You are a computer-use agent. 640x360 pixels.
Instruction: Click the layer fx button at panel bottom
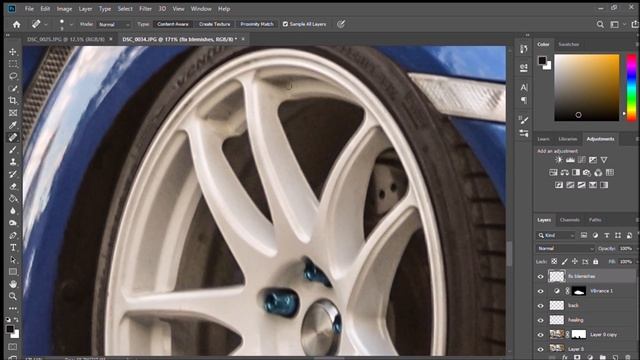coord(565,357)
